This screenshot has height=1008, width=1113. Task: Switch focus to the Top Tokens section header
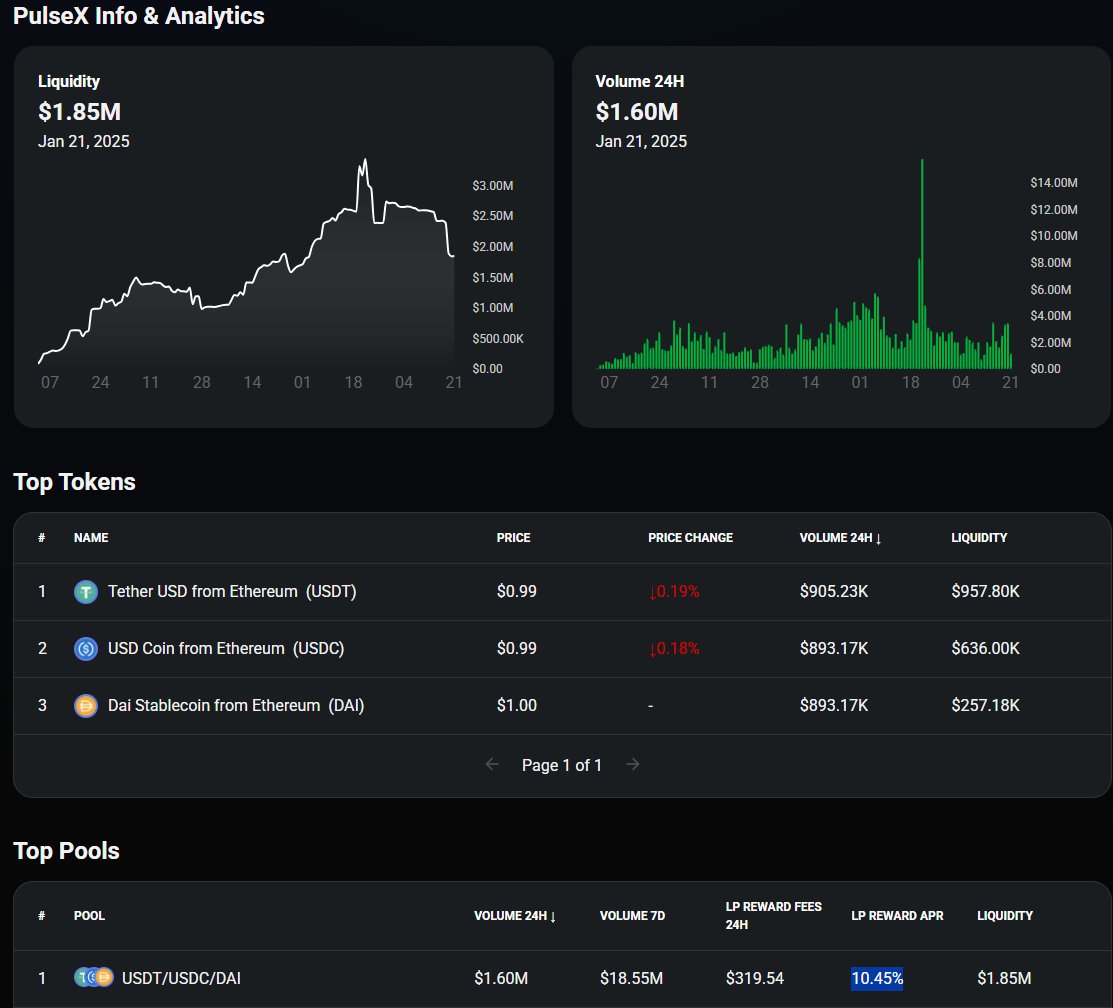click(x=74, y=481)
